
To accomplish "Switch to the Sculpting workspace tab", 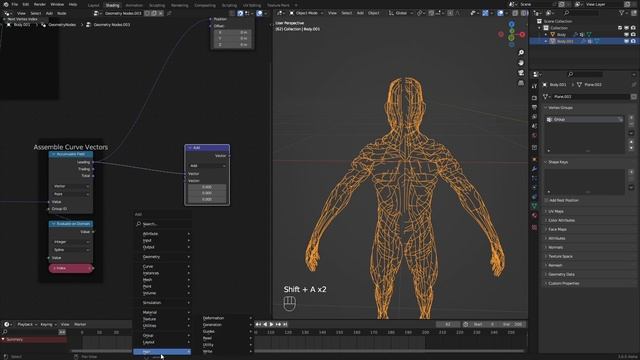I will pos(157,5).
